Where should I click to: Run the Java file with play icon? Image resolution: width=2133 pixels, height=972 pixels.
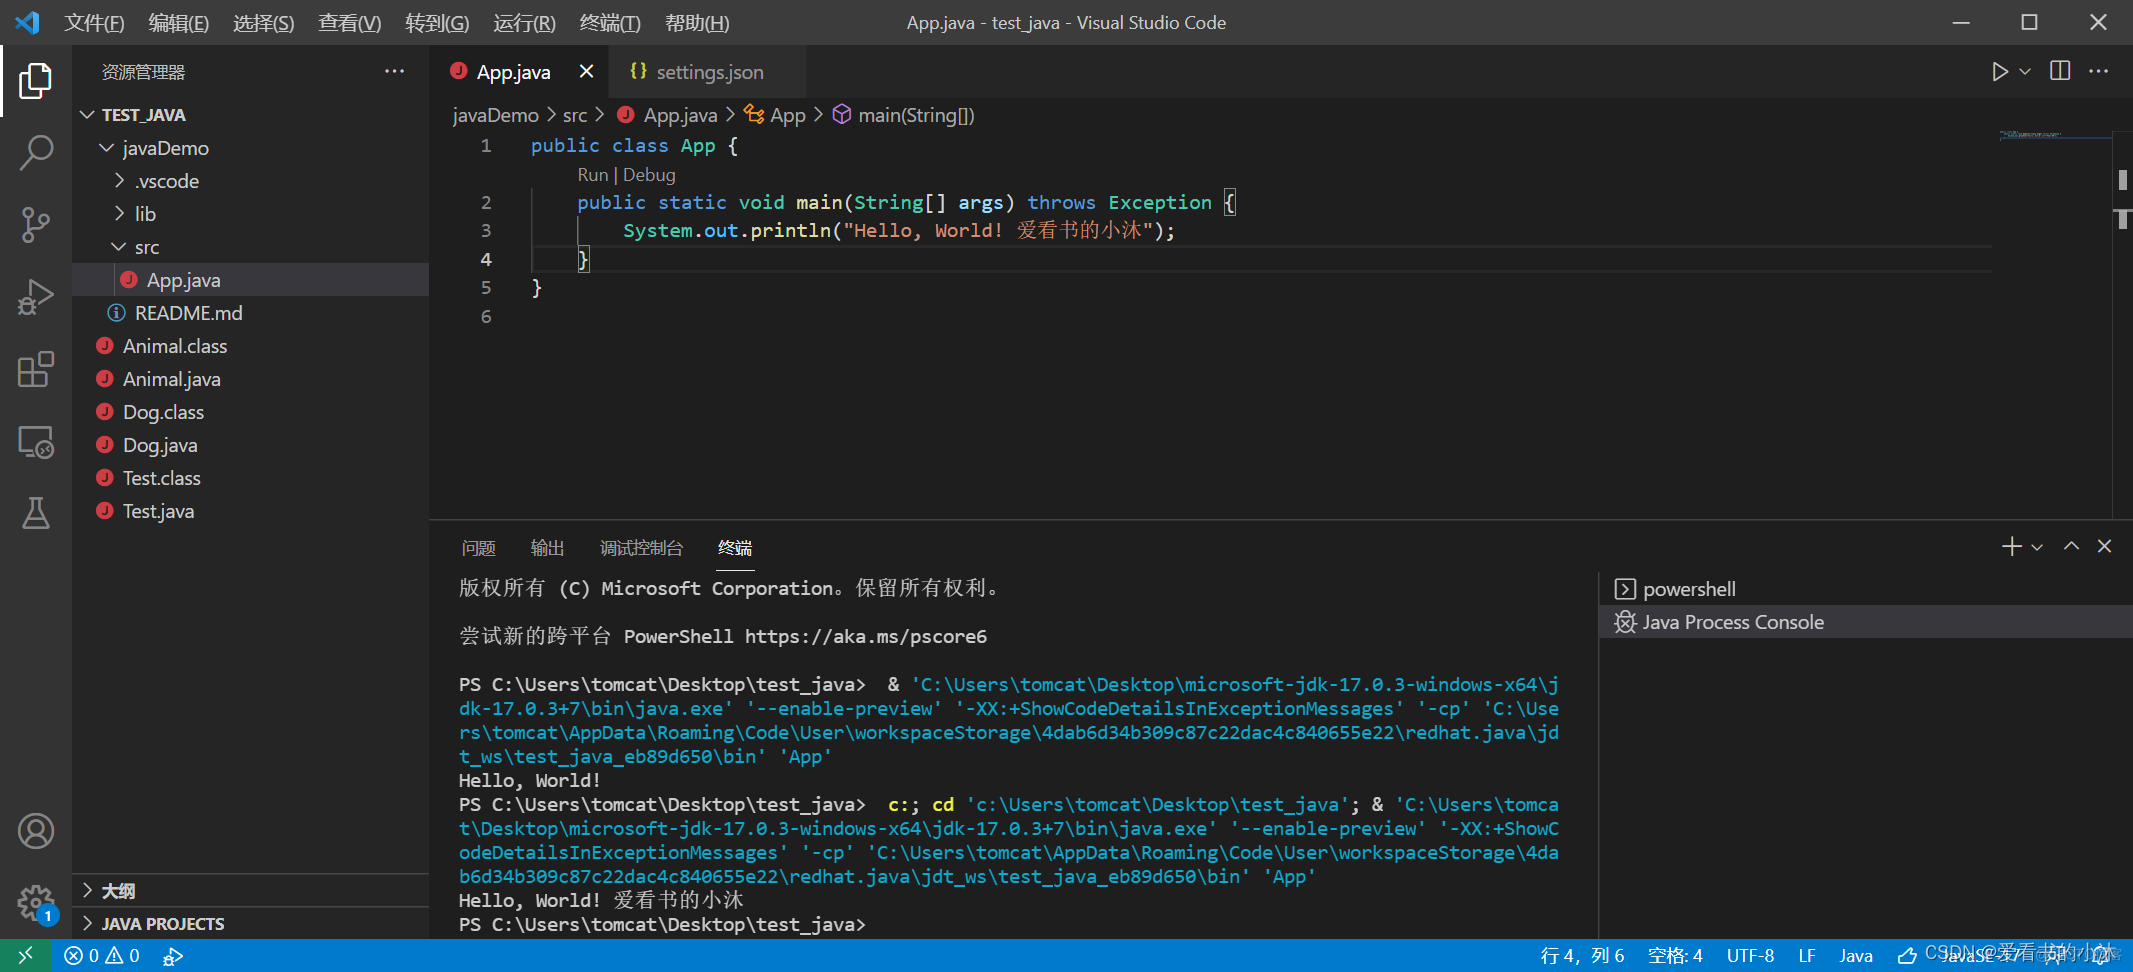coord(1999,72)
